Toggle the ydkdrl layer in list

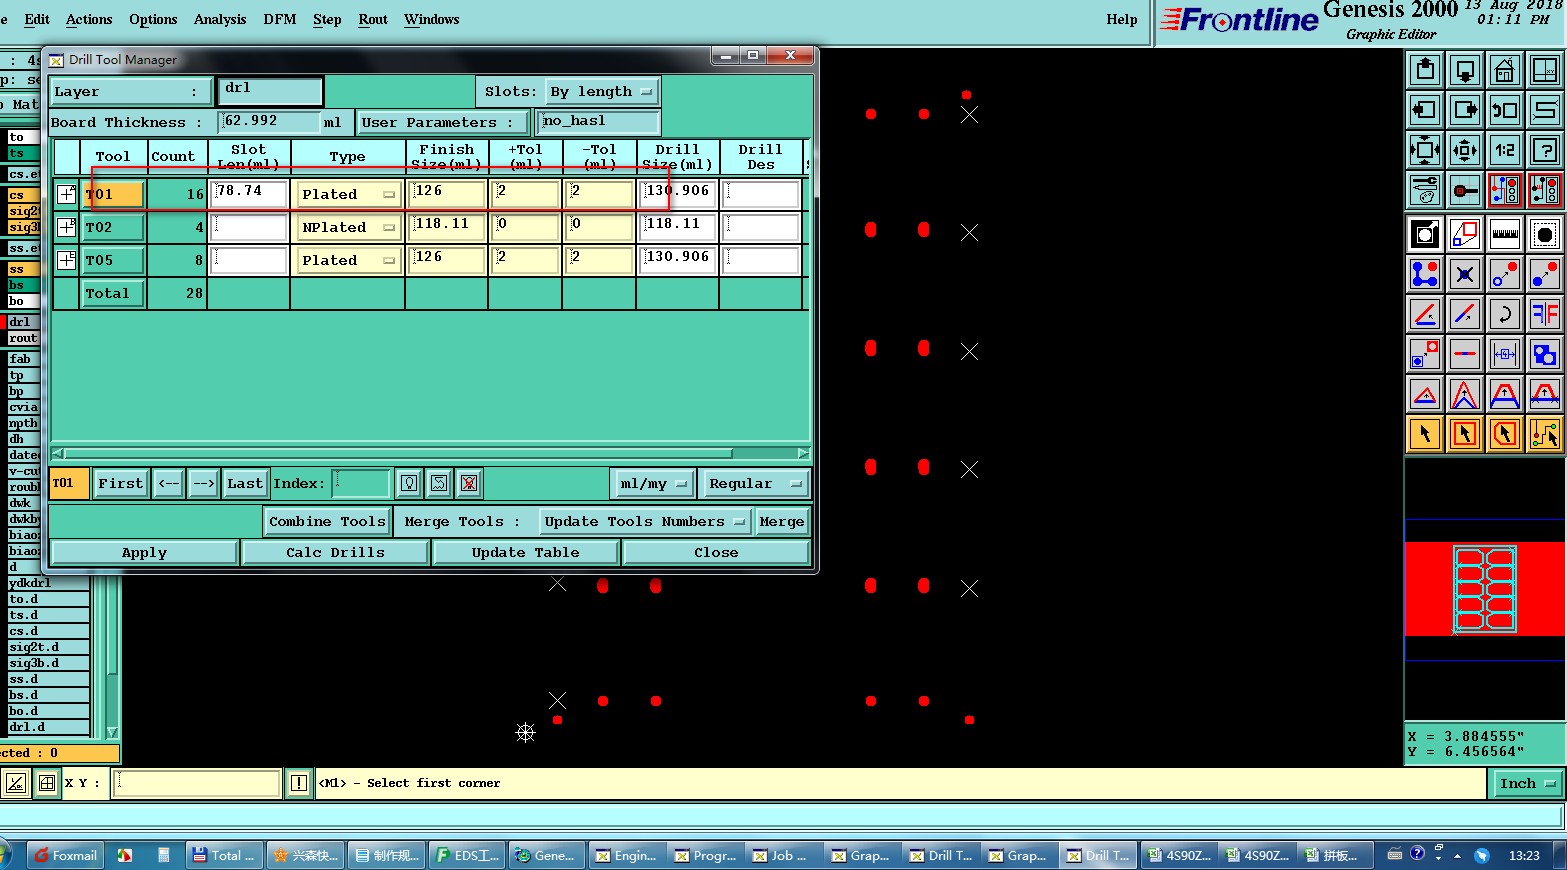point(46,583)
